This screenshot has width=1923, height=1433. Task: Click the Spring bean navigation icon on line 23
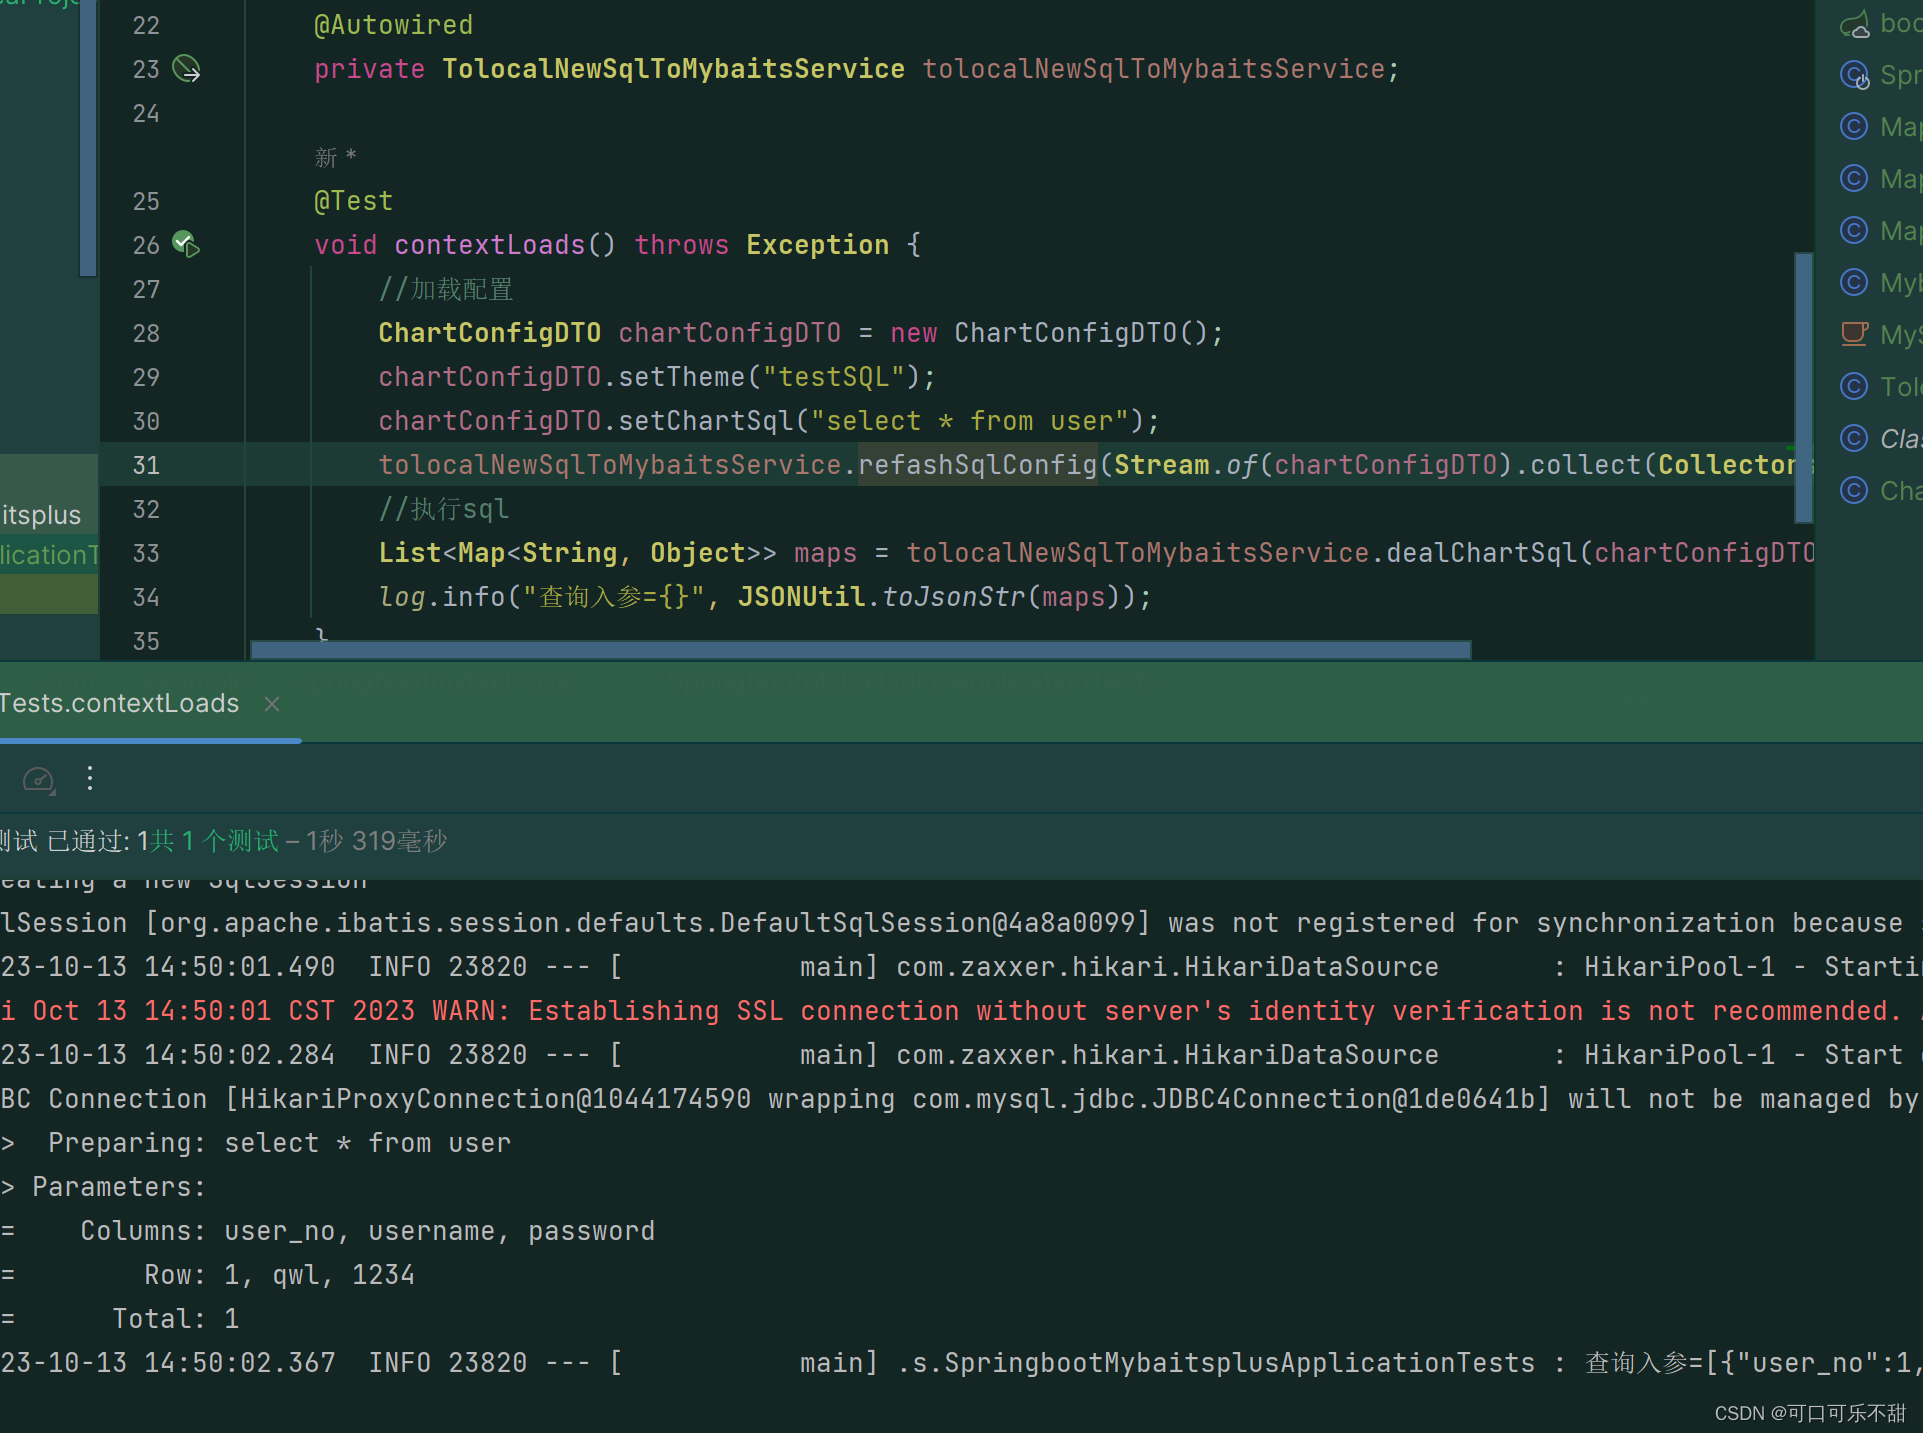click(187, 70)
